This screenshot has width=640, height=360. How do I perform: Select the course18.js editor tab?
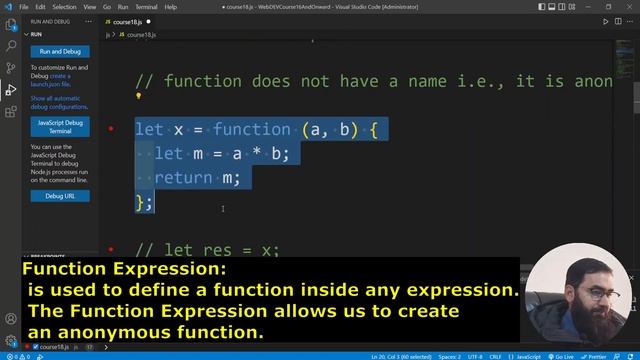tap(128, 22)
